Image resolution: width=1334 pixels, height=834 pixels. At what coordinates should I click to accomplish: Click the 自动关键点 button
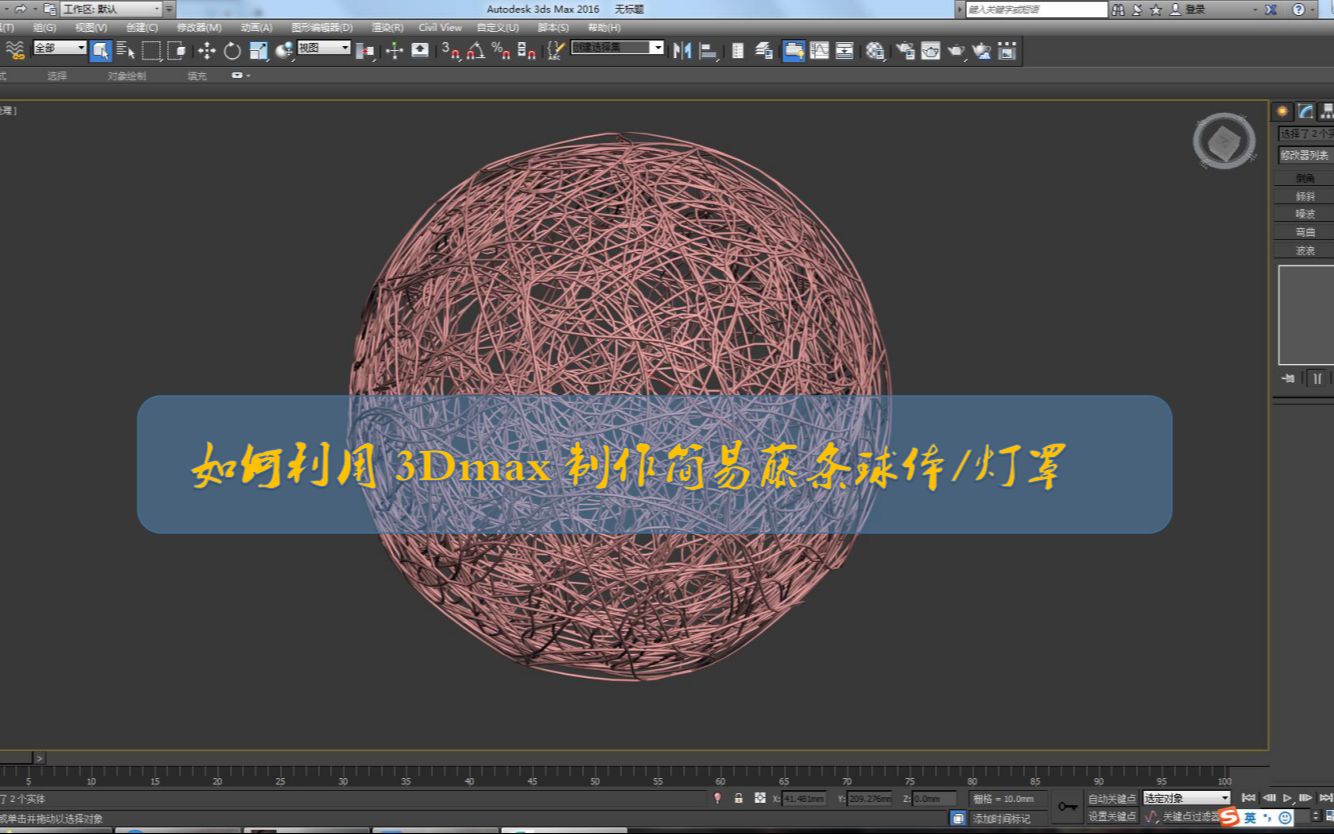(x=1112, y=799)
